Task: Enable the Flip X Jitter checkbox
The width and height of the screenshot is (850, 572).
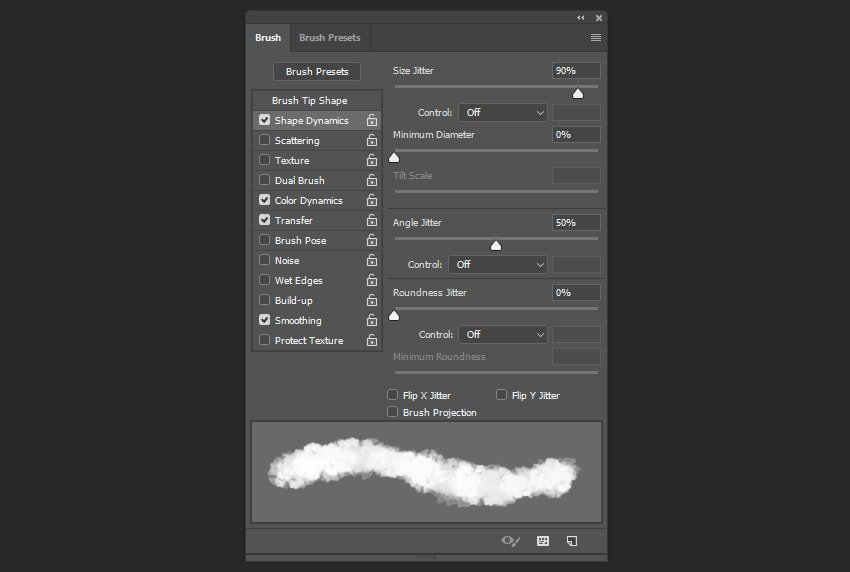Action: [393, 395]
